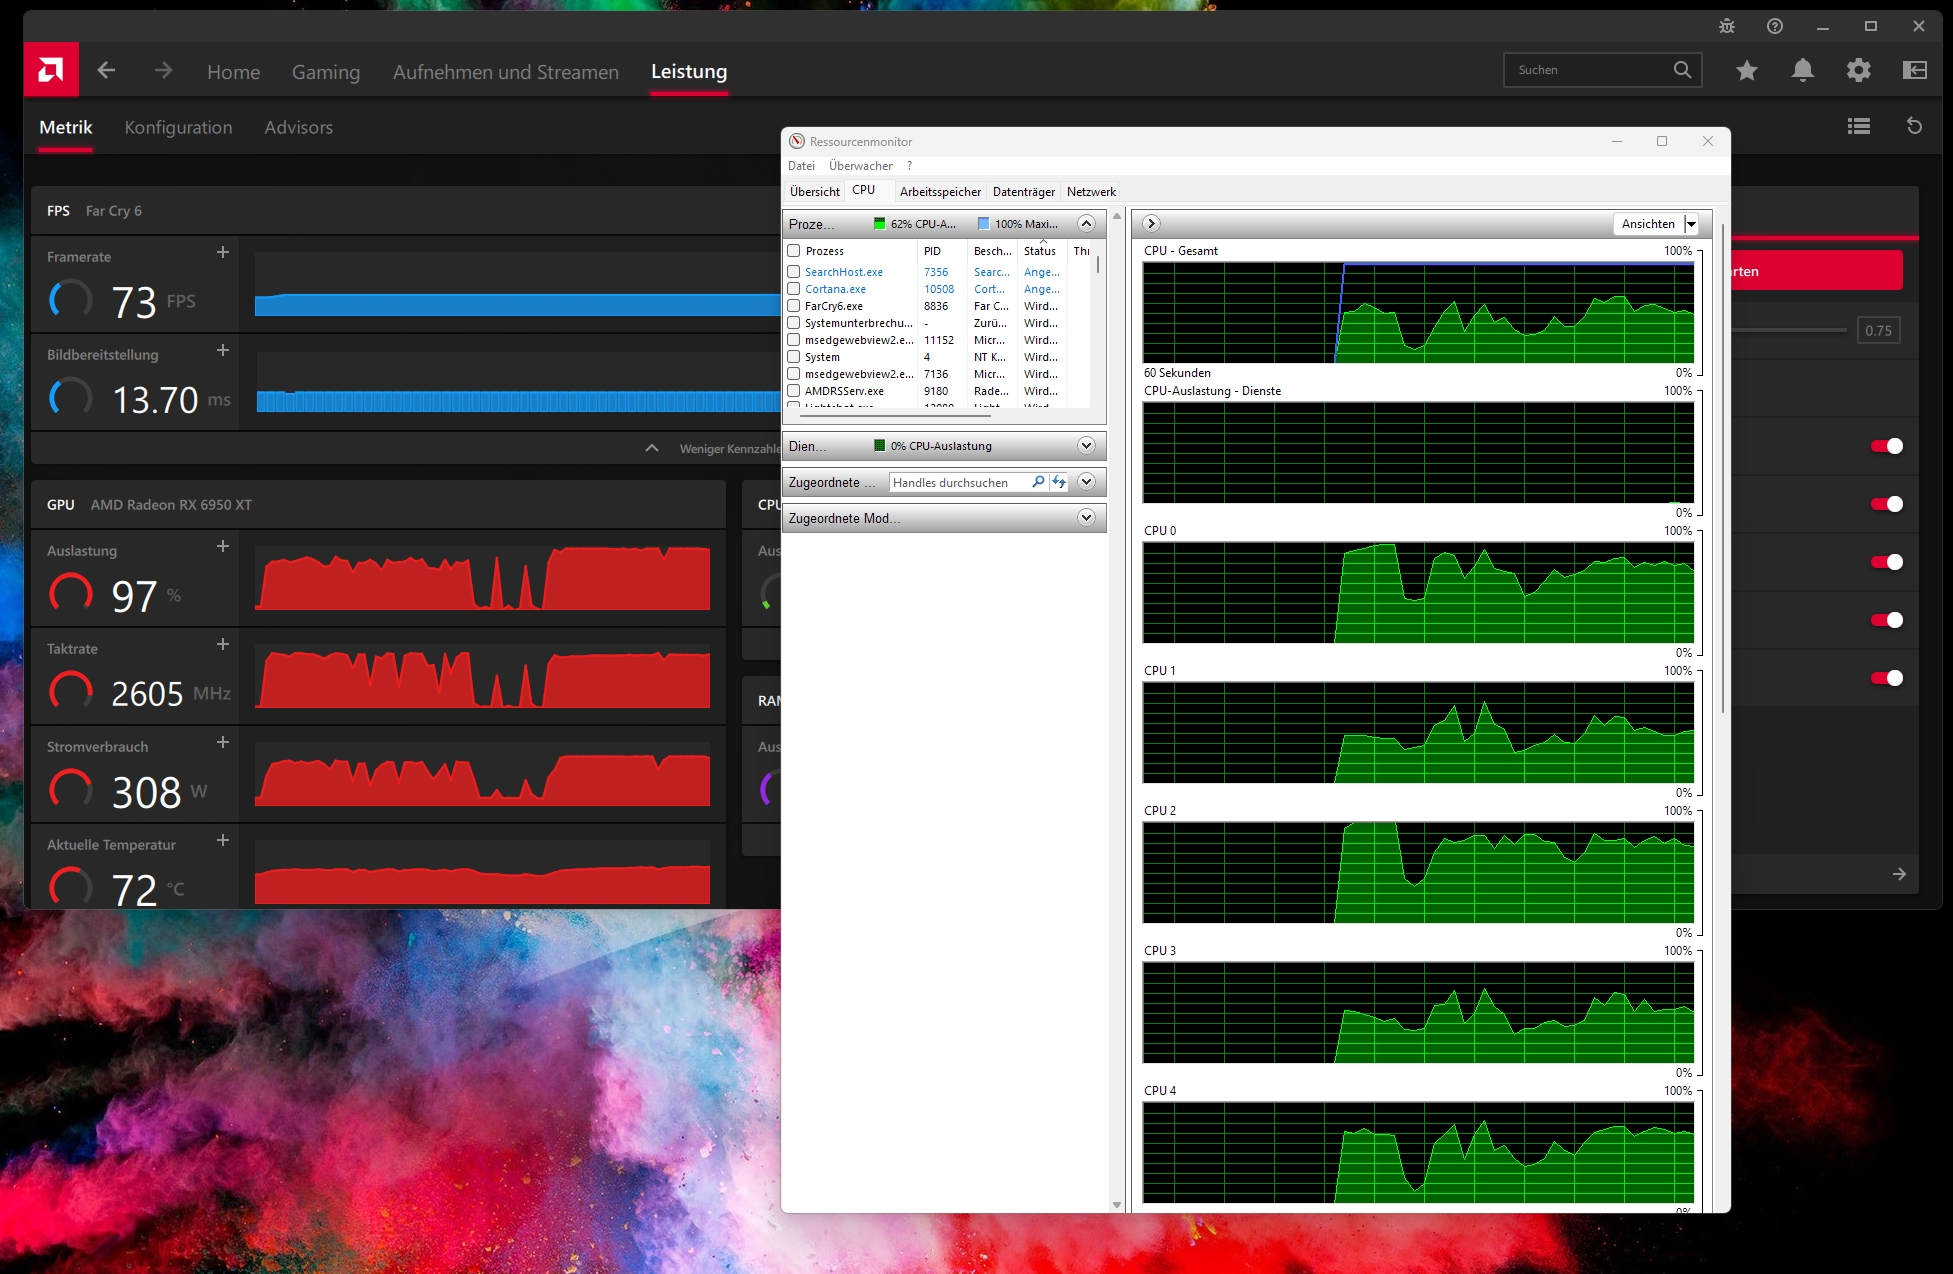
Task: Switch to list view icon
Action: coord(1858,126)
